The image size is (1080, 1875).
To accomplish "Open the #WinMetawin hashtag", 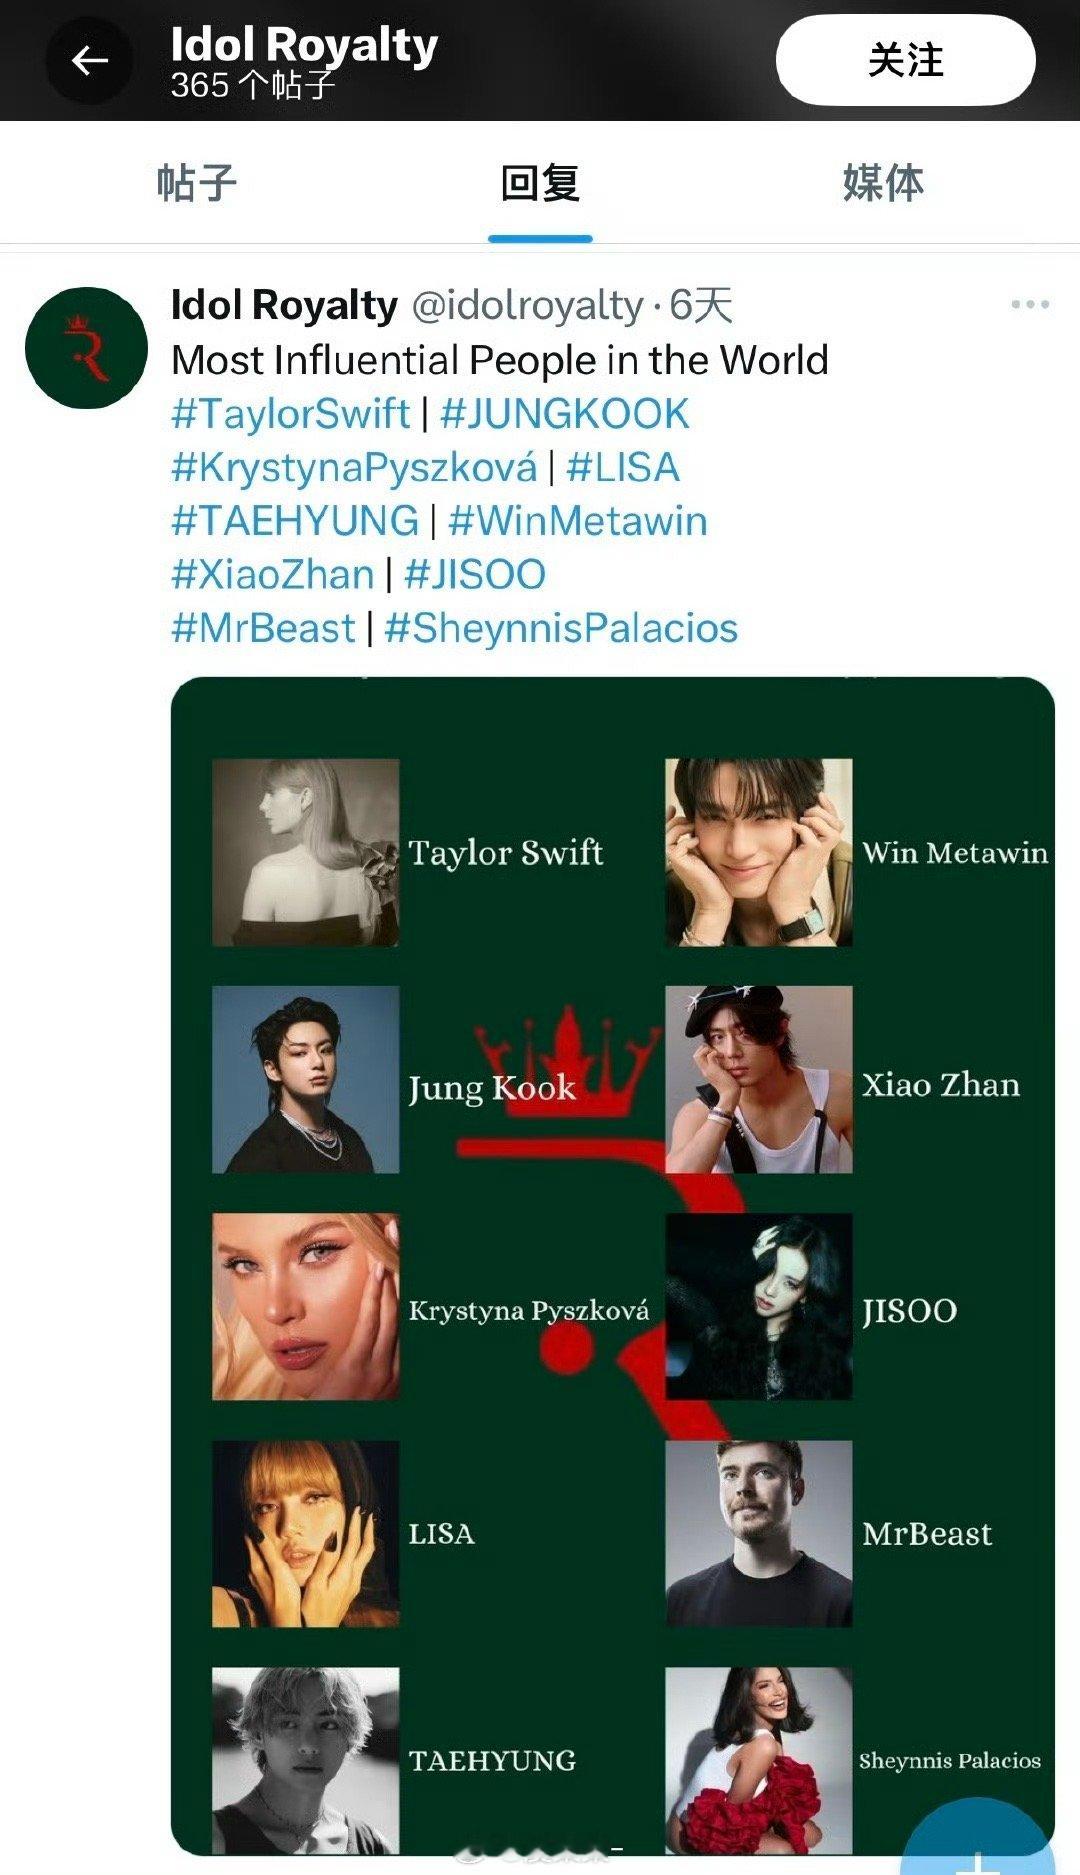I will (x=578, y=521).
